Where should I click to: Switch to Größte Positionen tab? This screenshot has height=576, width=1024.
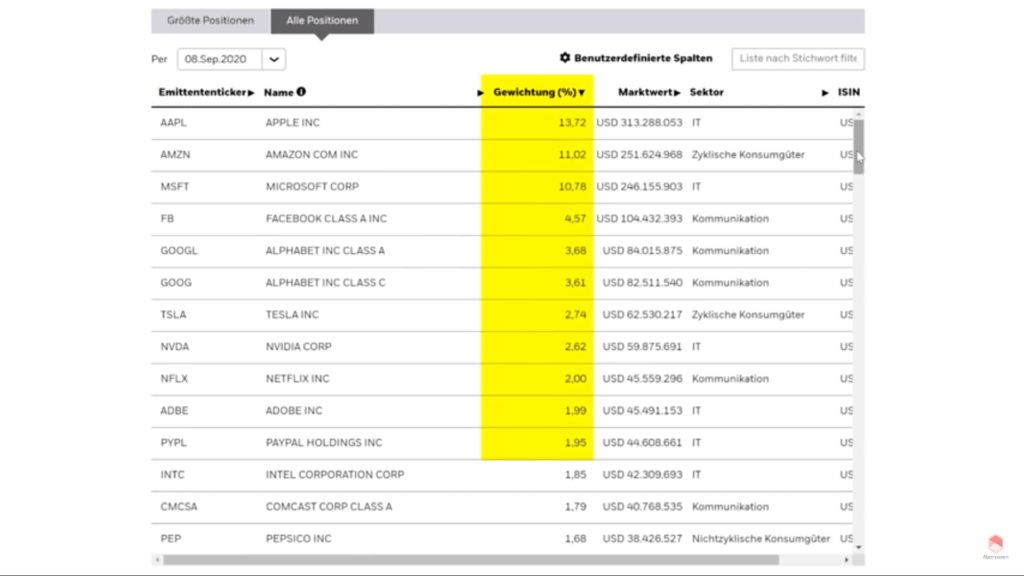tap(210, 21)
